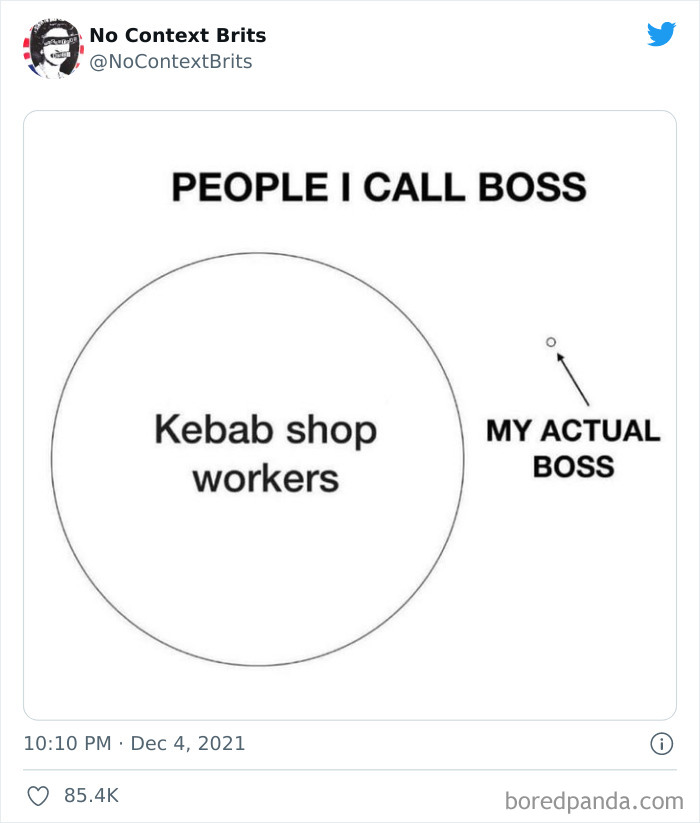Click the arrow pointing at the tiny circle
The image size is (700, 823).
(572, 378)
